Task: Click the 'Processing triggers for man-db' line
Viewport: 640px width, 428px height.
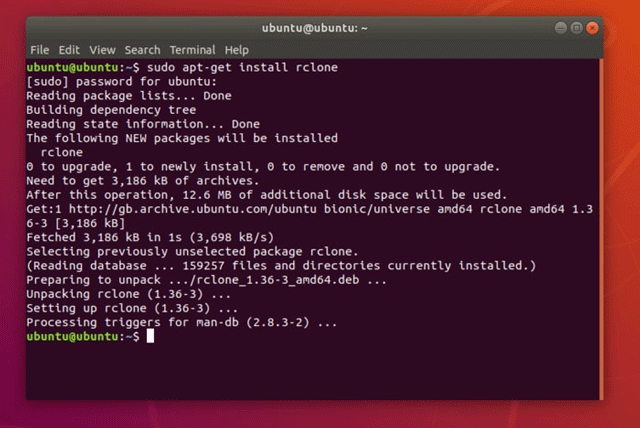Action: point(182,323)
